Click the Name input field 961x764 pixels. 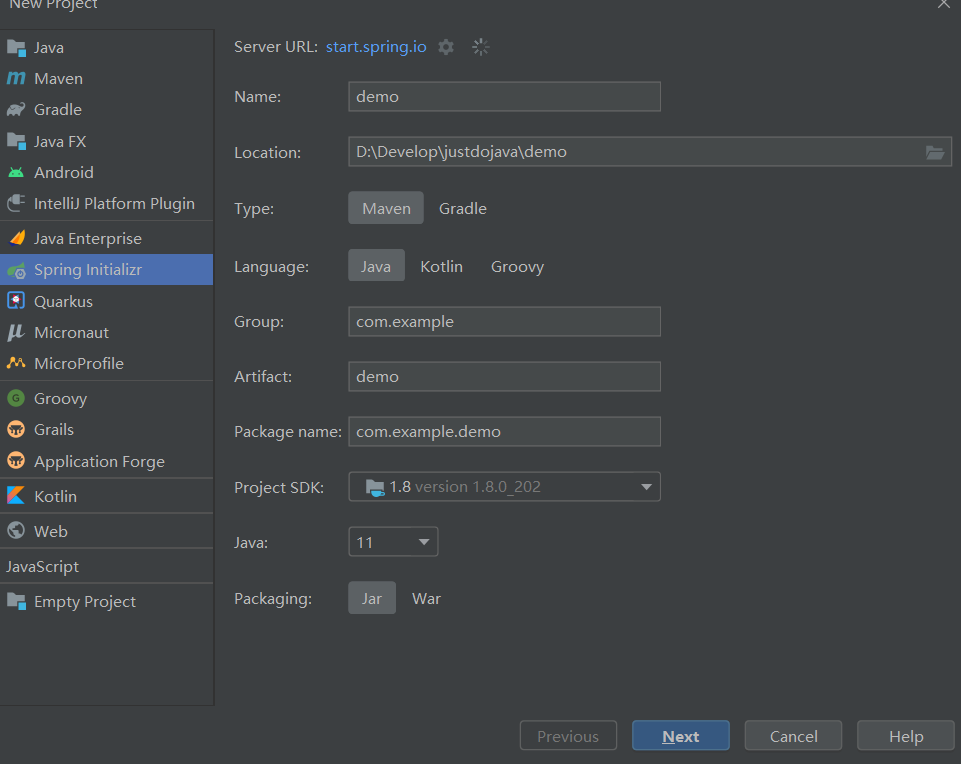click(504, 97)
